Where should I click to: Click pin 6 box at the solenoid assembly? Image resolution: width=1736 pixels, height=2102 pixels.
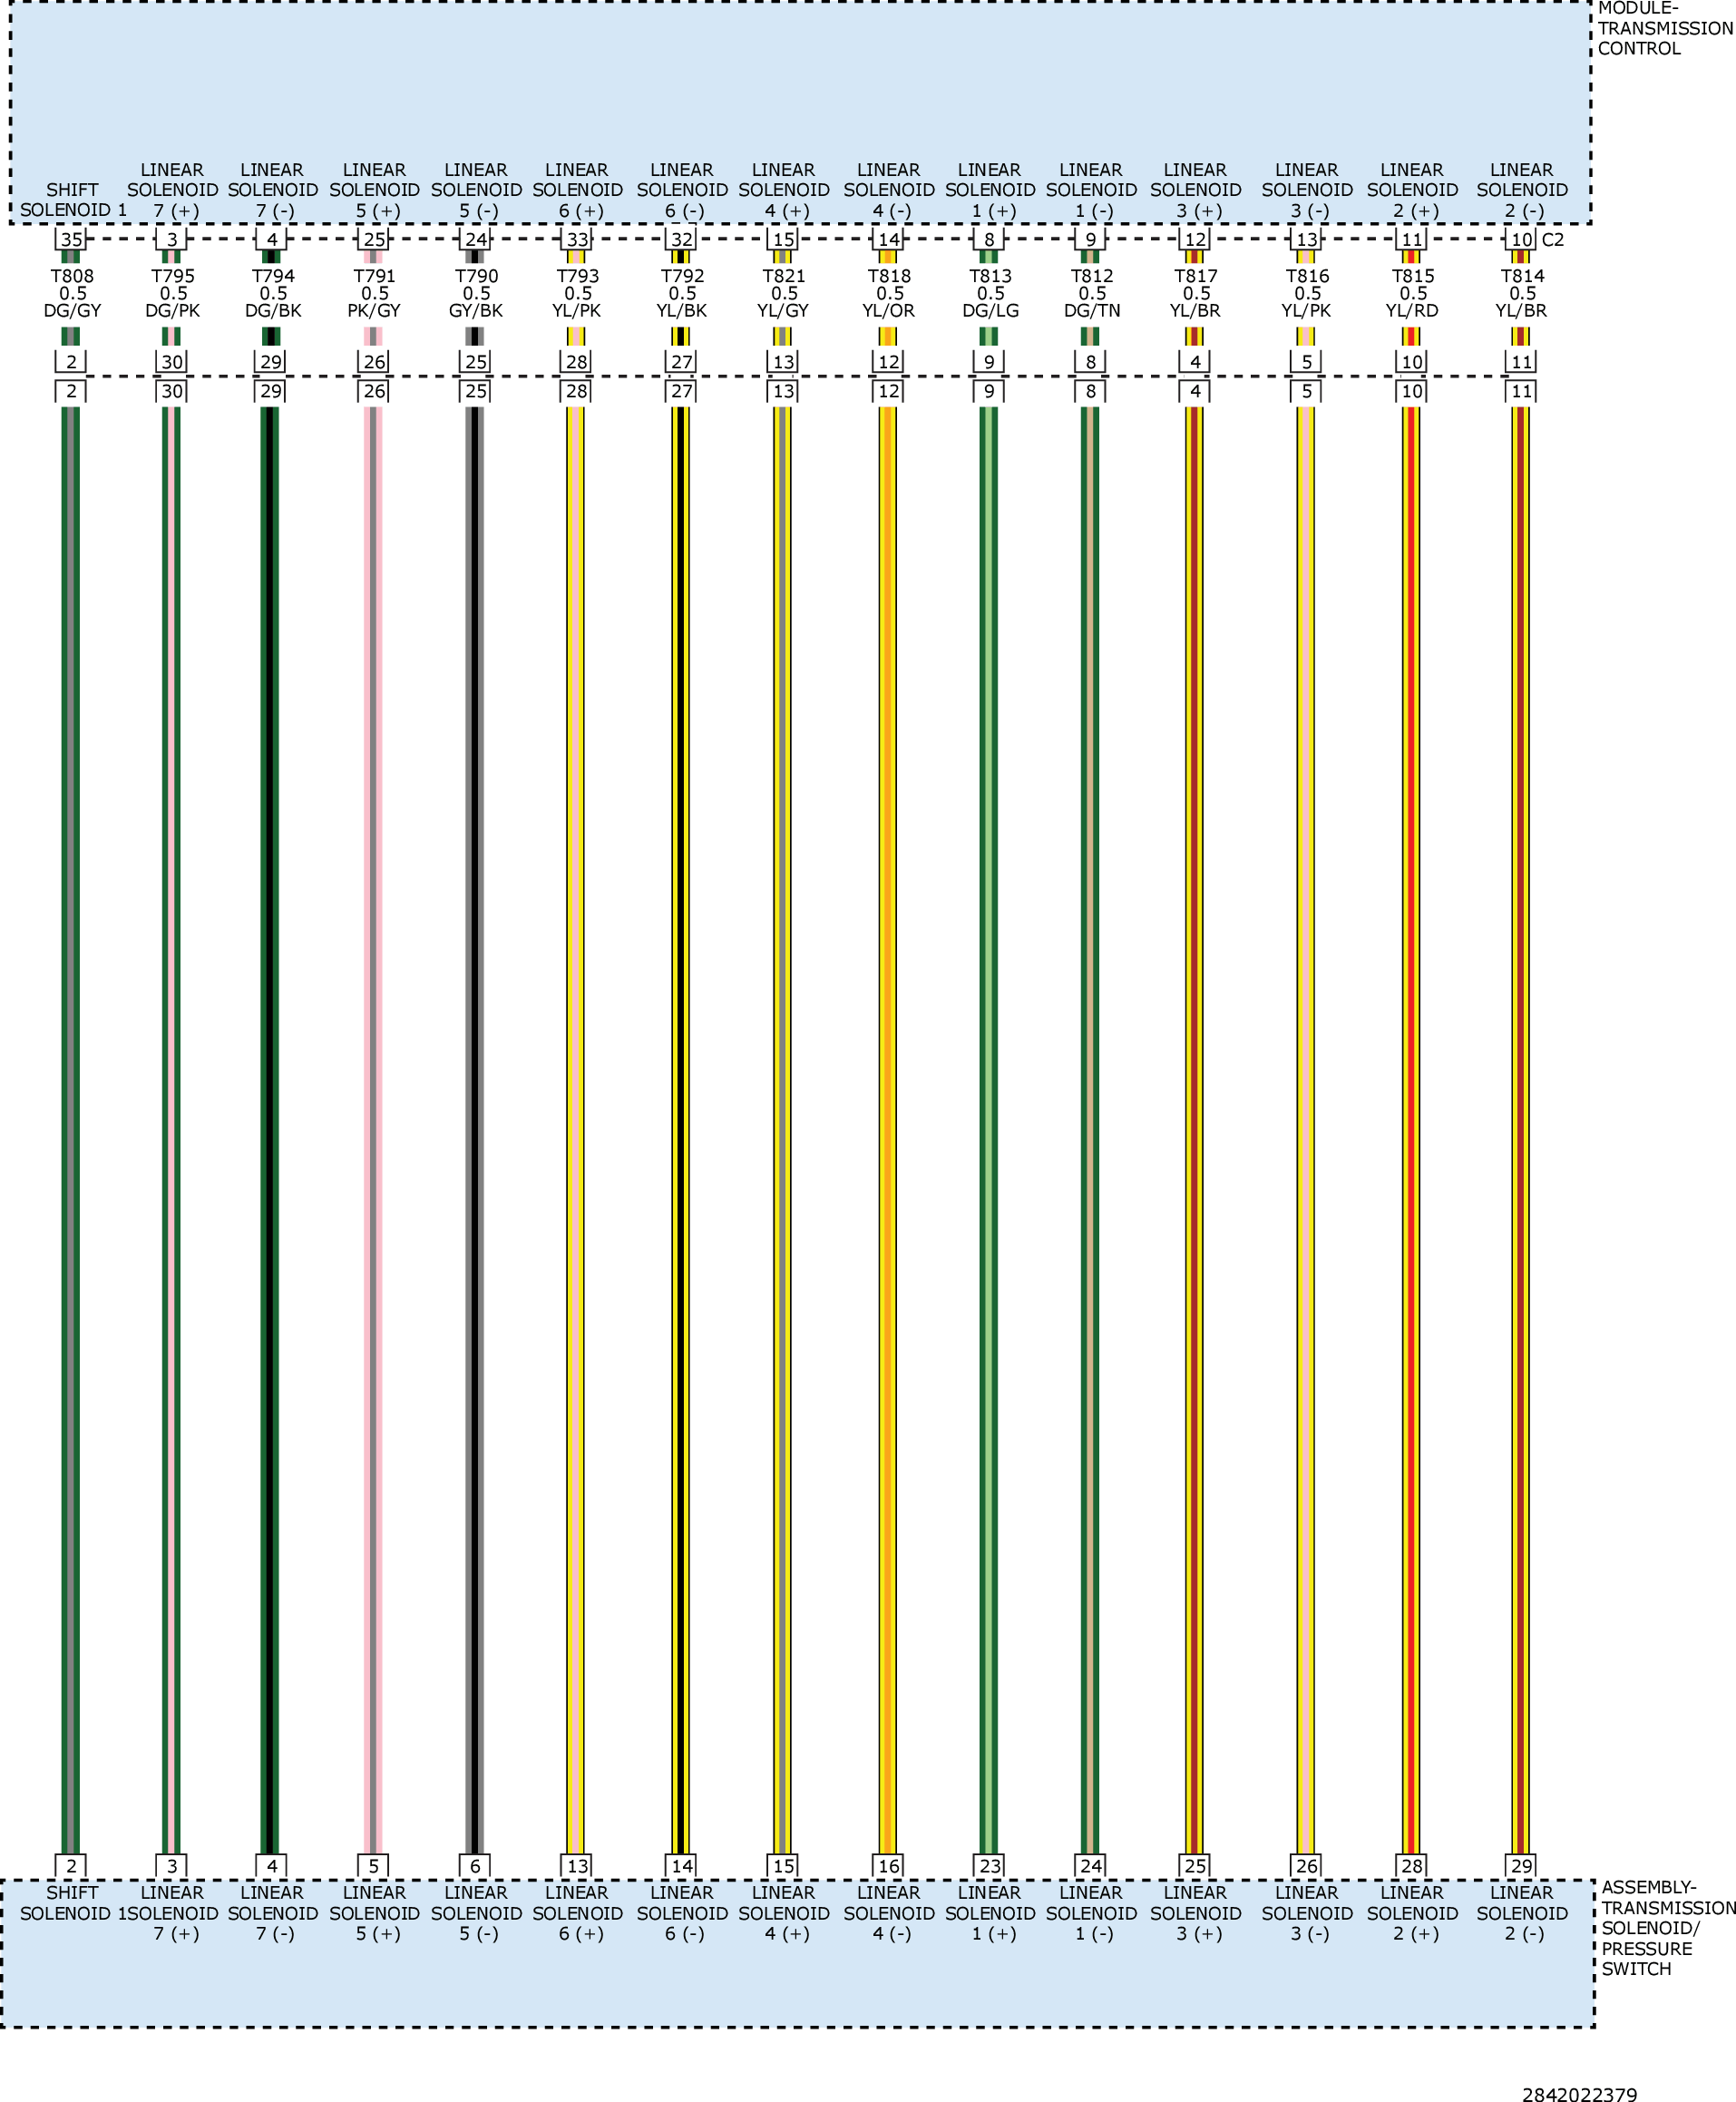[475, 1866]
